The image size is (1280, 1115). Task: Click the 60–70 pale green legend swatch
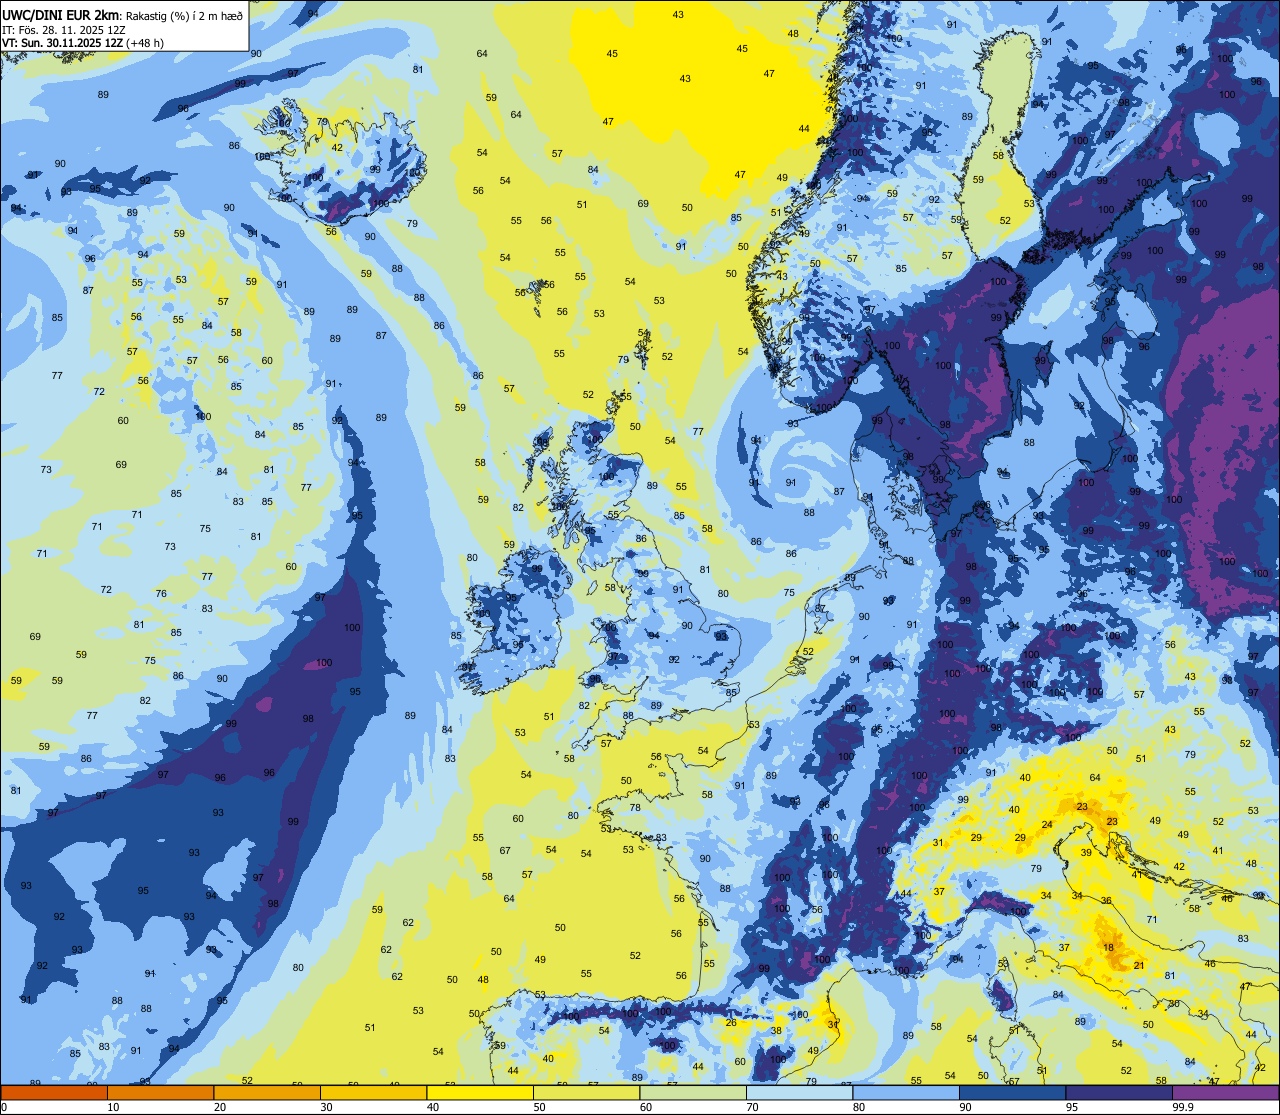tap(693, 1092)
